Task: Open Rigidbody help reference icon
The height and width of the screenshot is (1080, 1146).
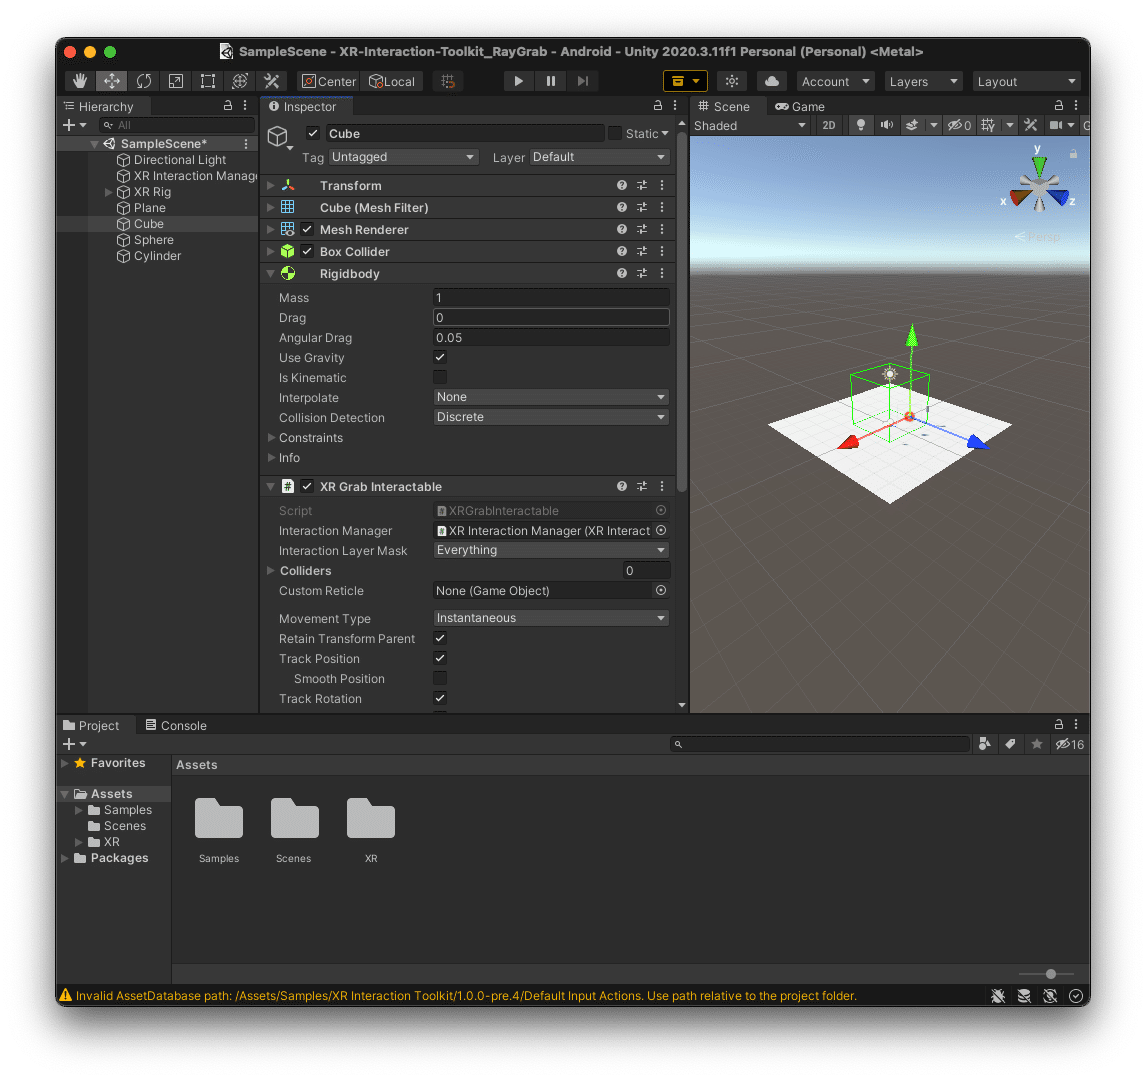Action: coord(622,273)
